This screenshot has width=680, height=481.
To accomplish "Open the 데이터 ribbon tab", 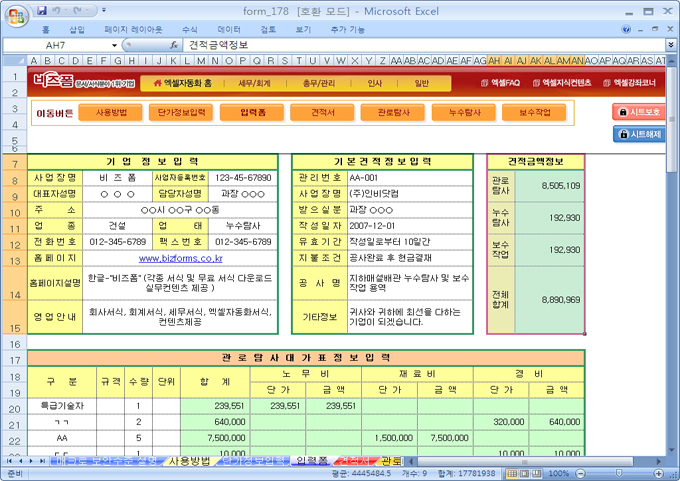I will (x=229, y=30).
